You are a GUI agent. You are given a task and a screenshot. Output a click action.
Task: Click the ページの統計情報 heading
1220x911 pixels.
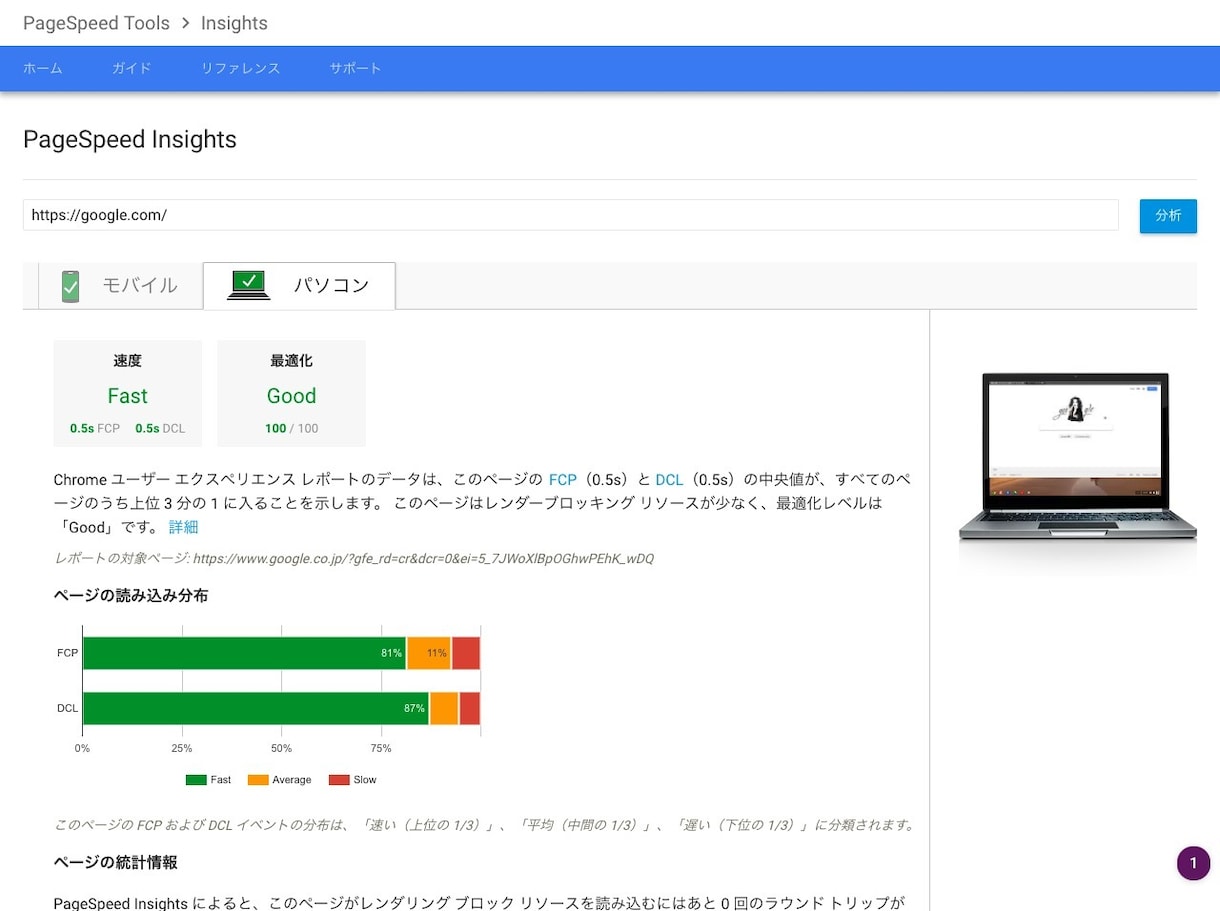[x=116, y=861]
